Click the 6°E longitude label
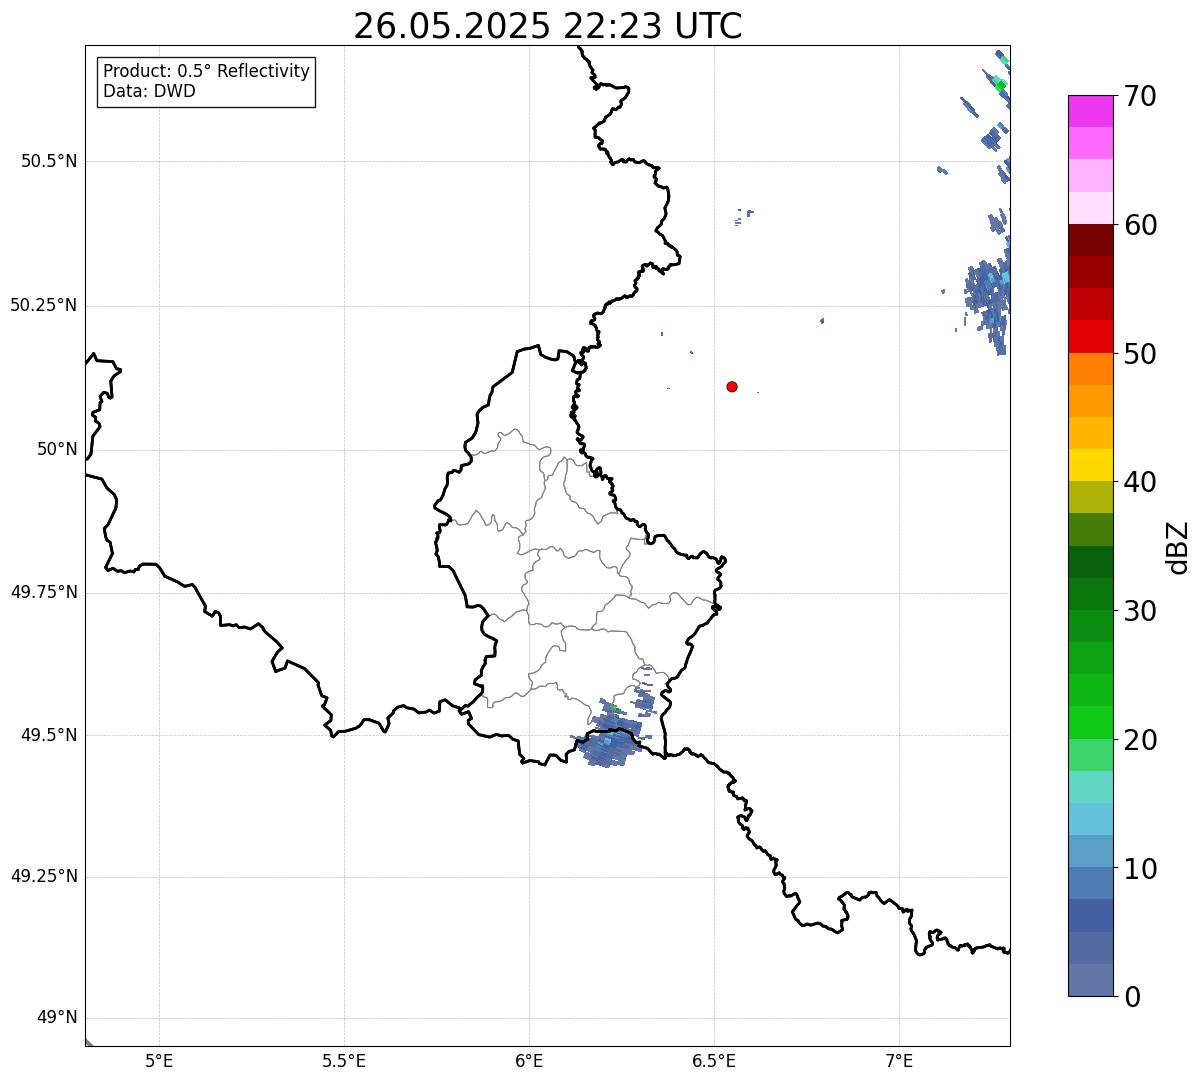The width and height of the screenshot is (1202, 1081). pos(529,1060)
